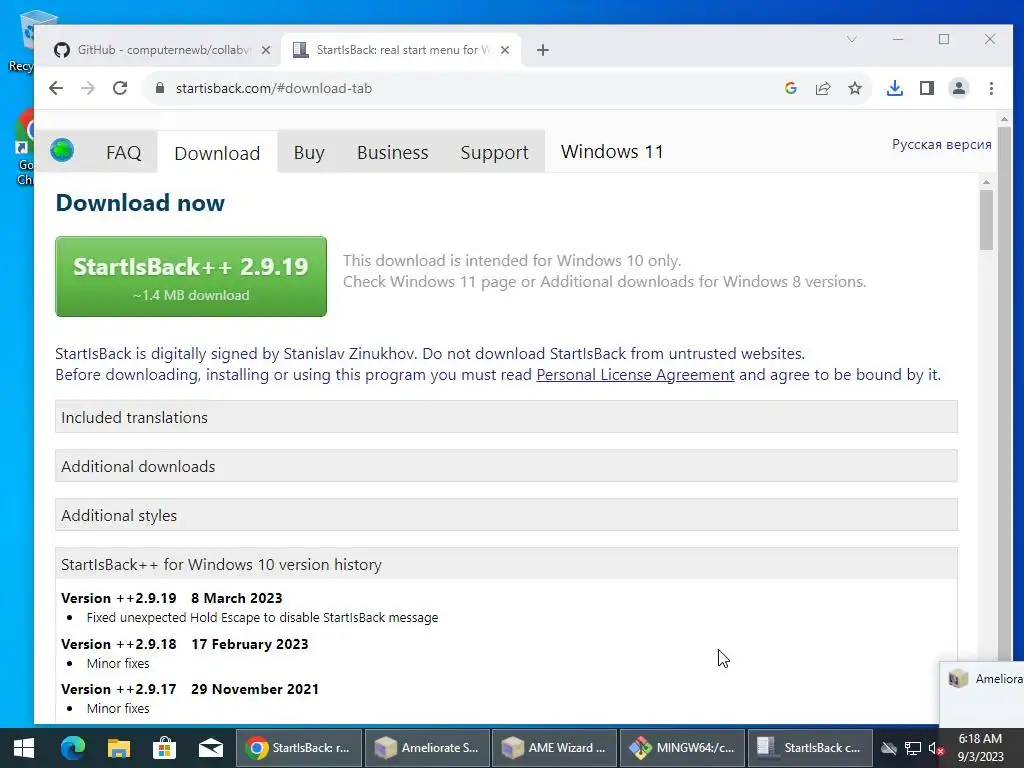Click StartIsBack globe logo

(62, 151)
